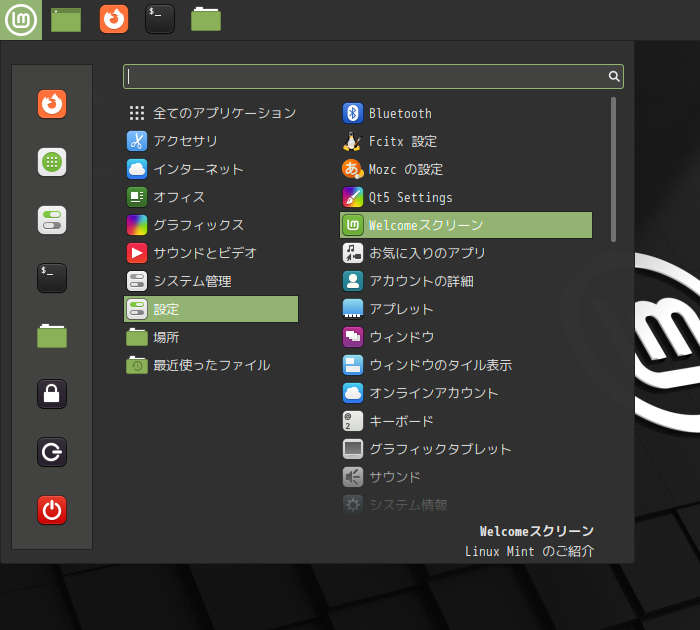Open グラフィックタブレット settings
The width and height of the screenshot is (700, 630).
click(466, 449)
